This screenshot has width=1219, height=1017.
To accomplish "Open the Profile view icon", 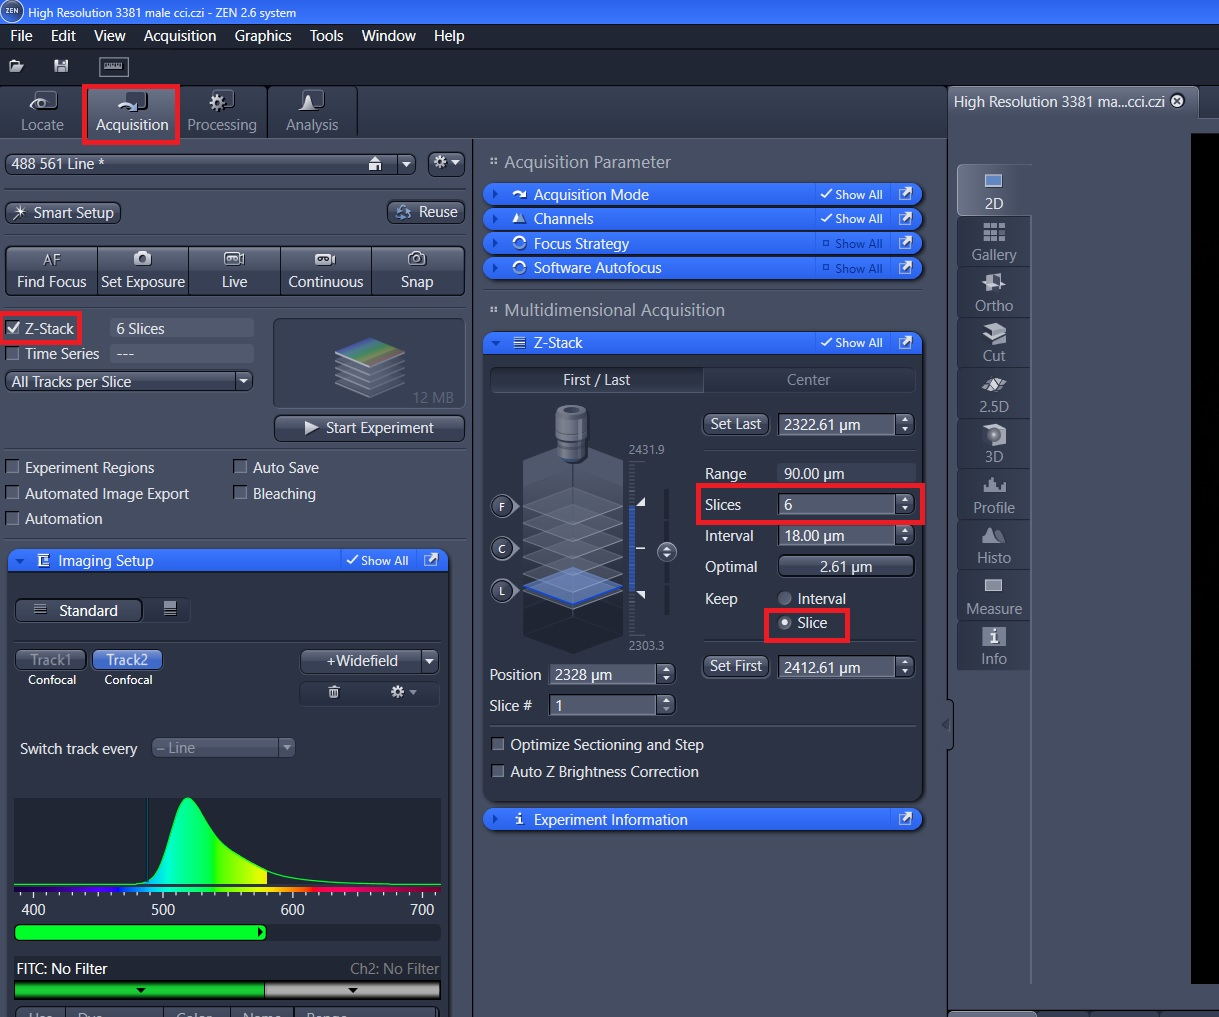I will tap(993, 486).
